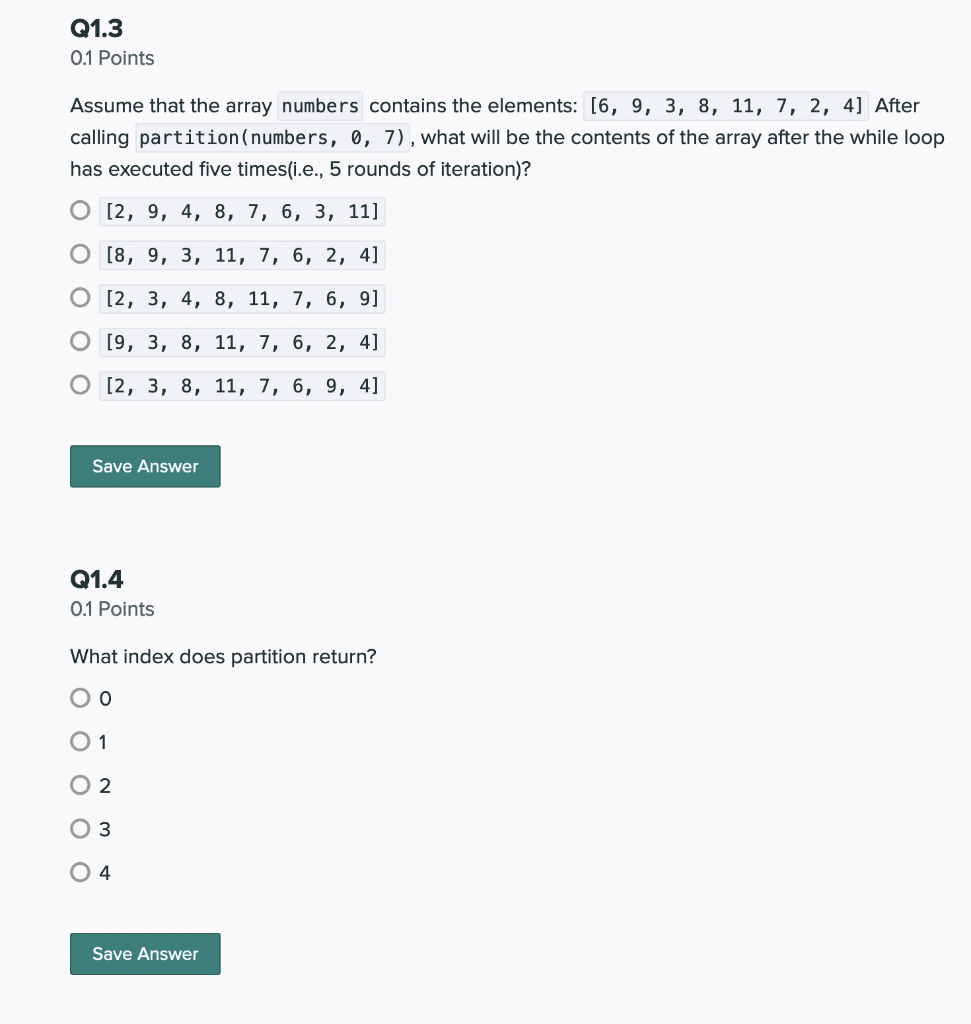Select answer option [2, 3, 4, 8, 11, 7, 6, 9]
Image resolution: width=971 pixels, height=1024 pixels.
pos(79,296)
